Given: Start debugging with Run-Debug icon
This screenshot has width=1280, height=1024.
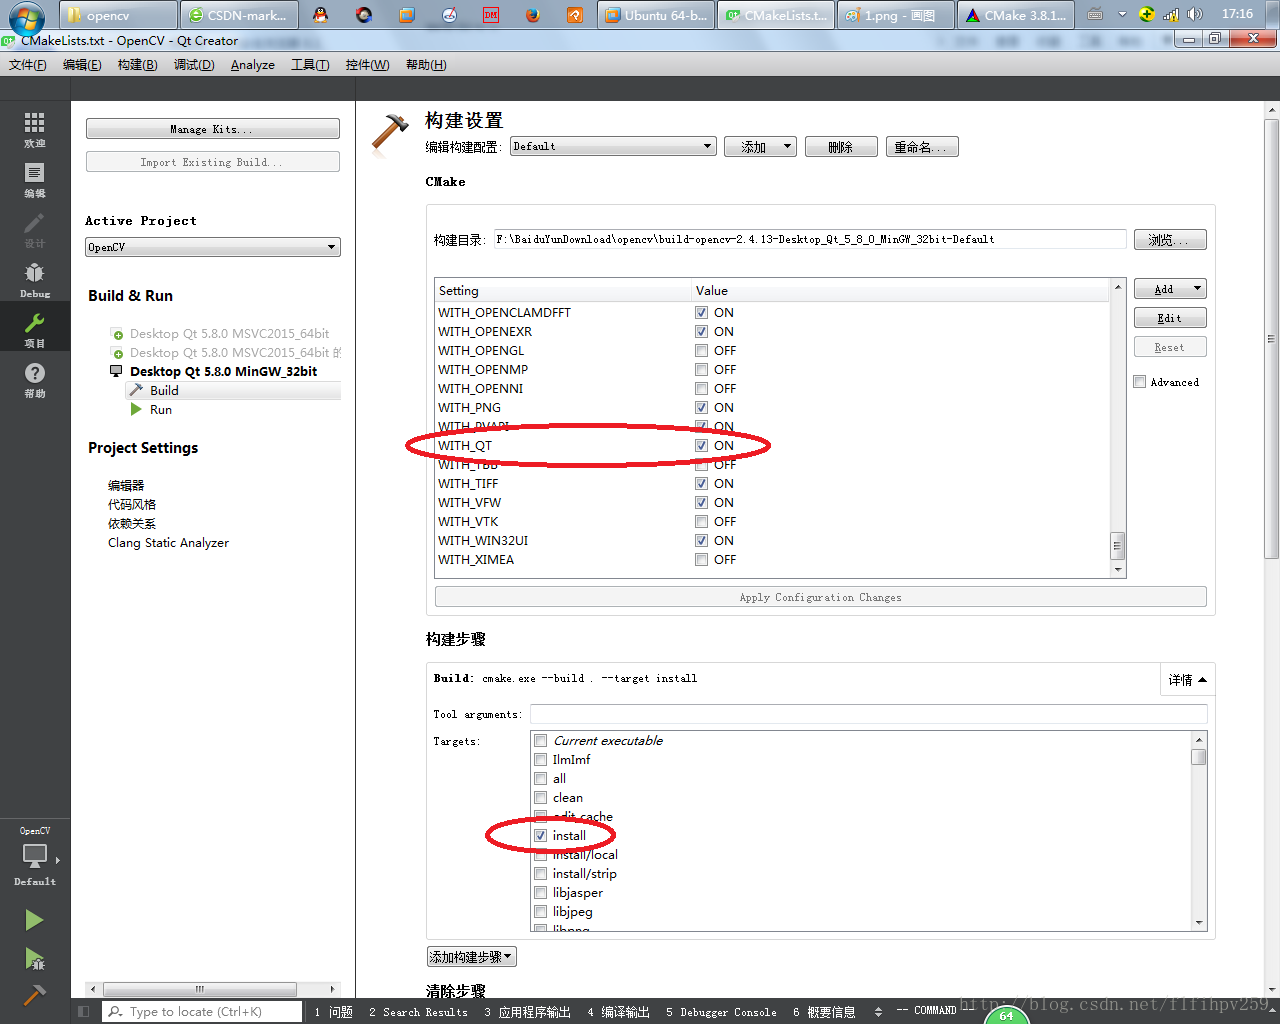Looking at the screenshot, I should pyautogui.click(x=34, y=960).
